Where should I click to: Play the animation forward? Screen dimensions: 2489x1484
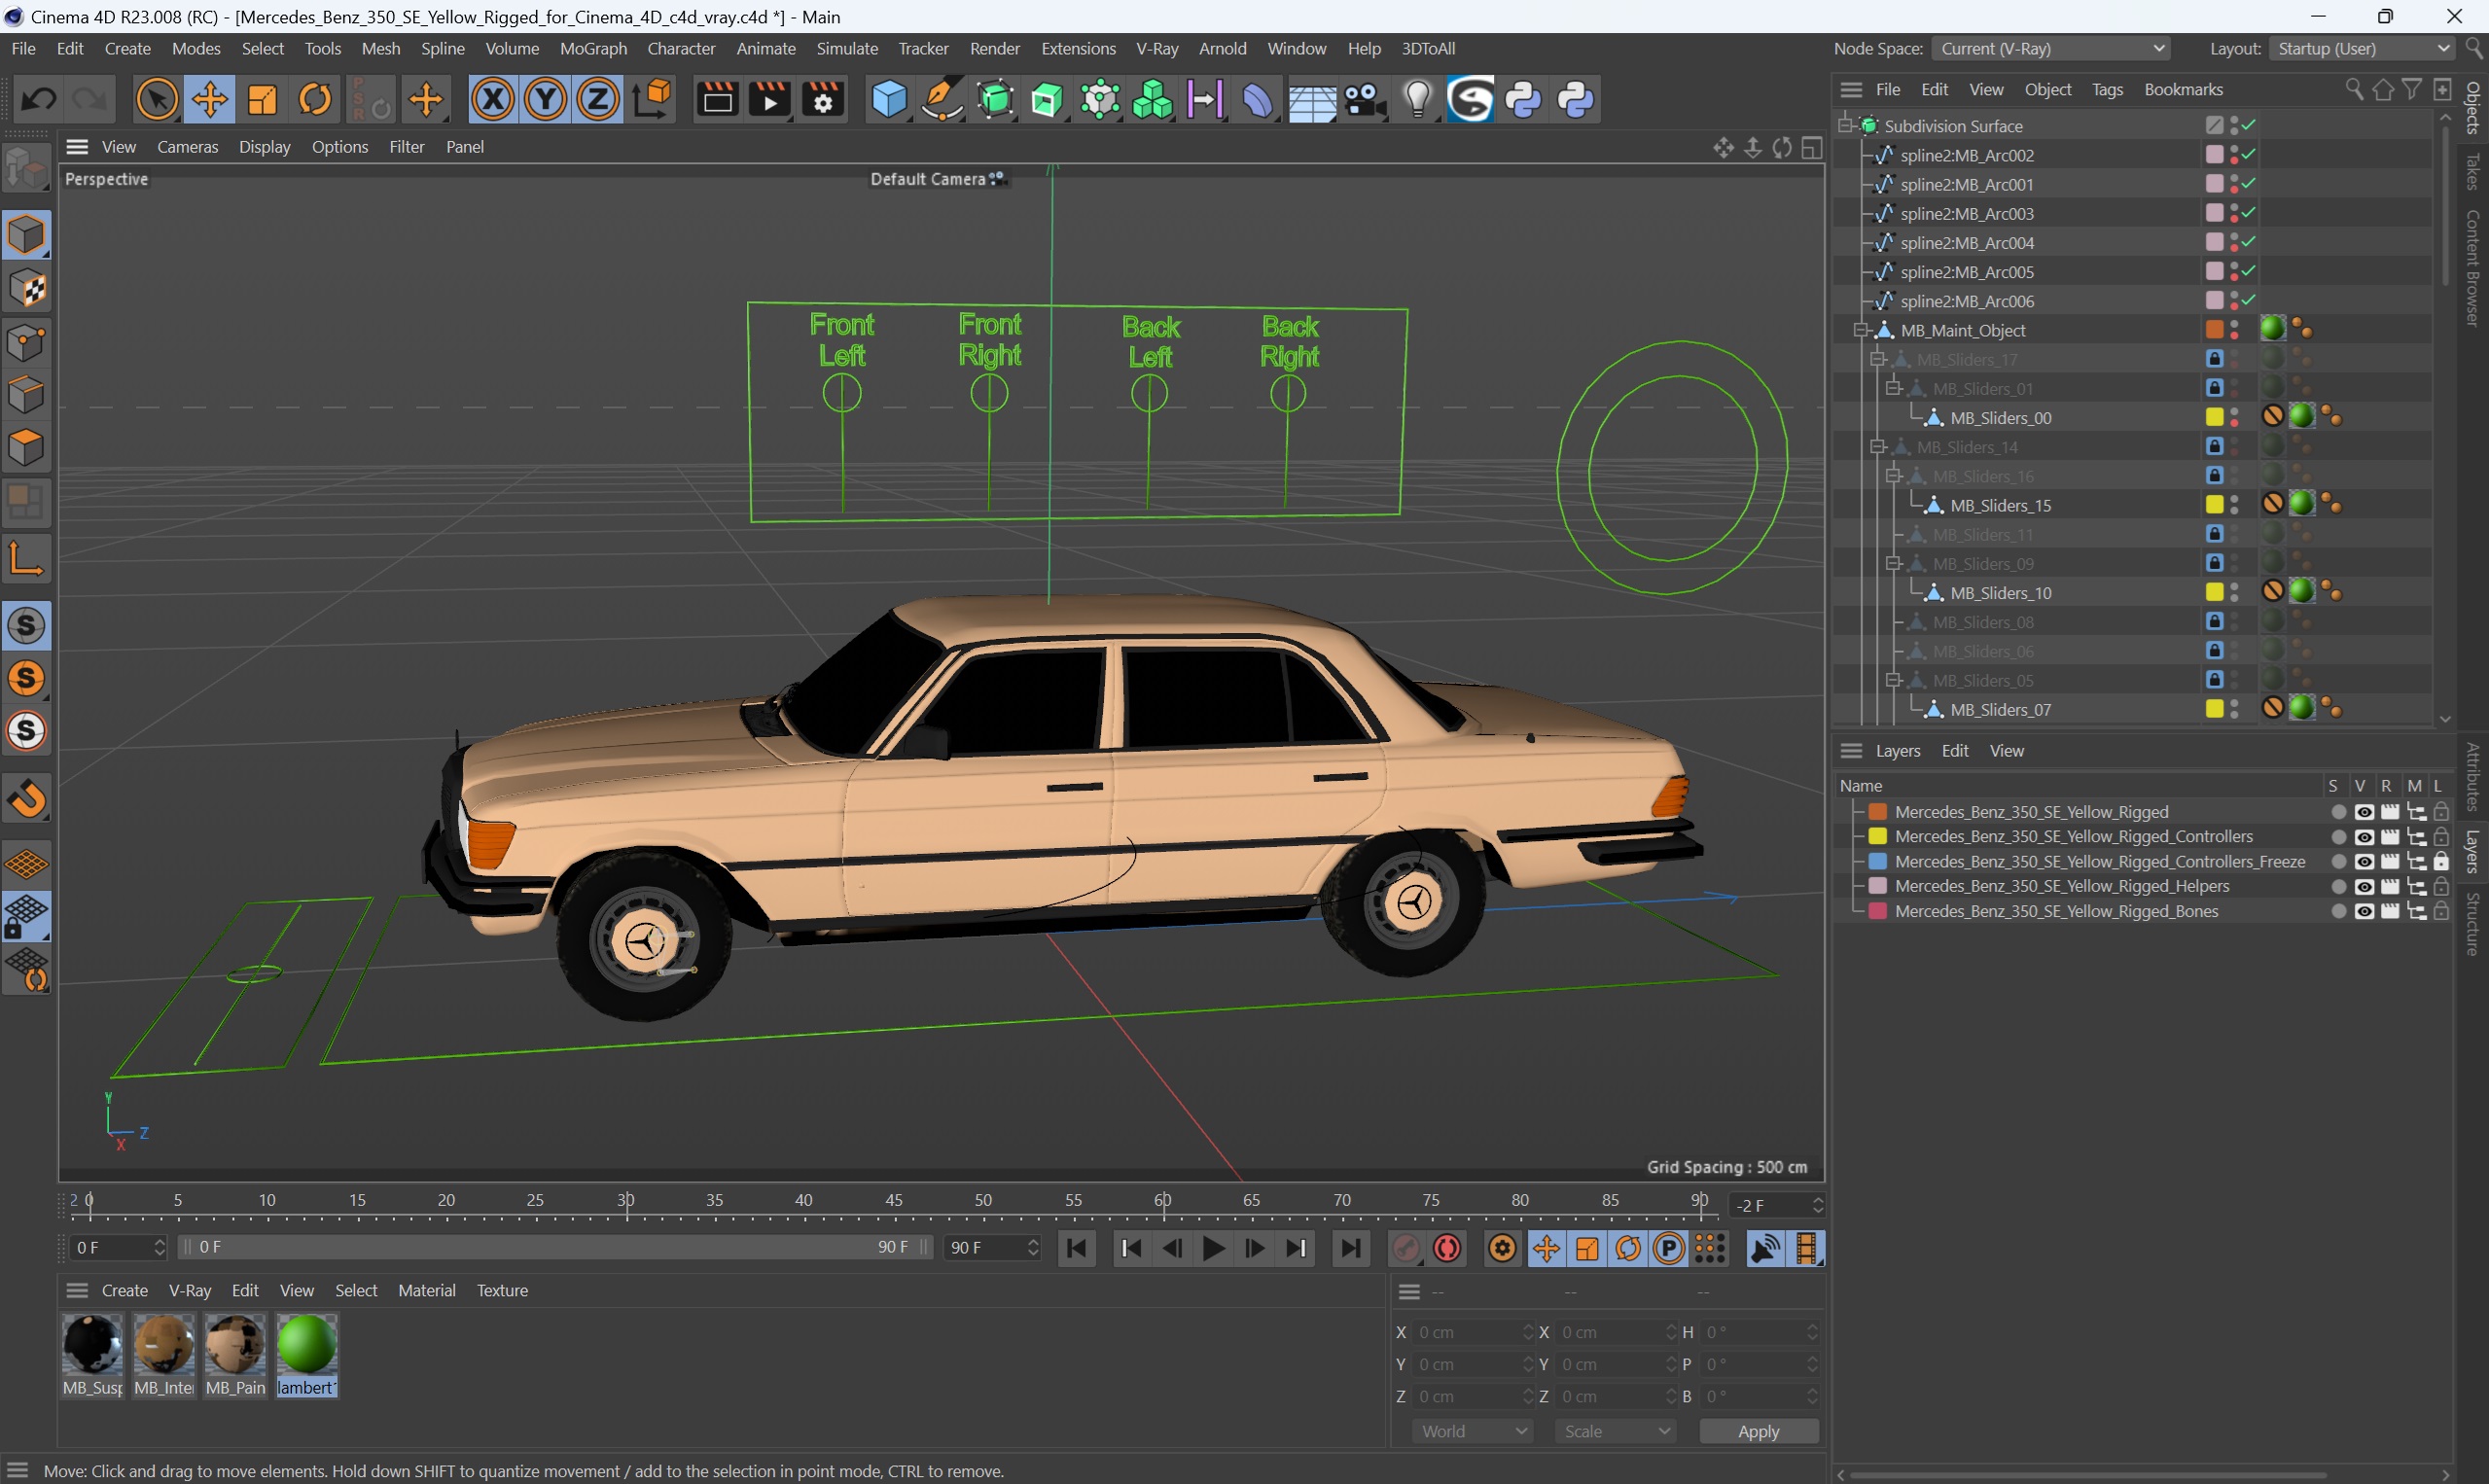pyautogui.click(x=1213, y=1248)
